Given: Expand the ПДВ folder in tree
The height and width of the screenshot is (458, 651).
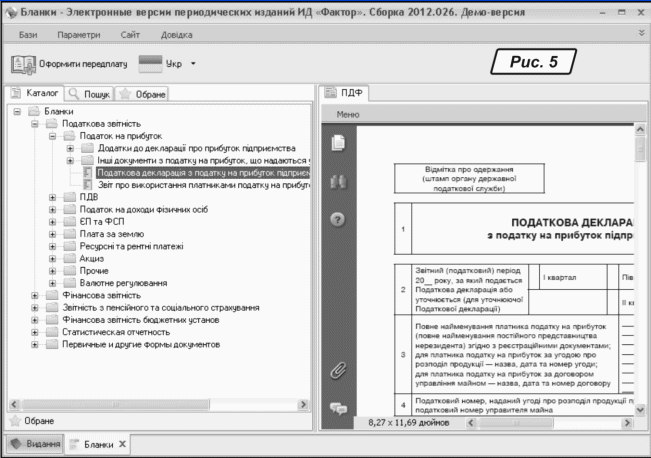Looking at the screenshot, I should [54, 197].
